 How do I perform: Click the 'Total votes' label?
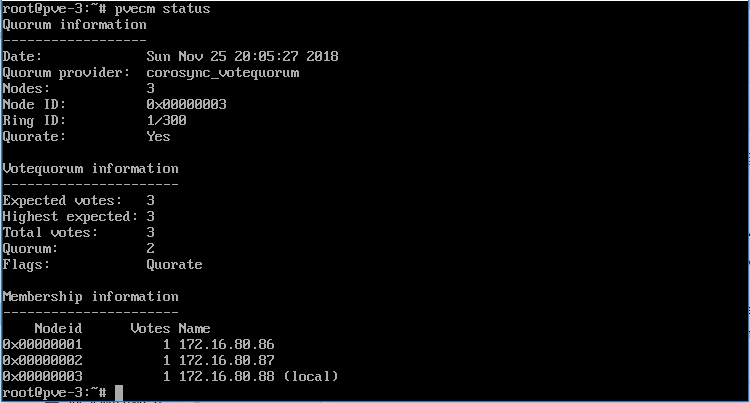[x=50, y=233]
